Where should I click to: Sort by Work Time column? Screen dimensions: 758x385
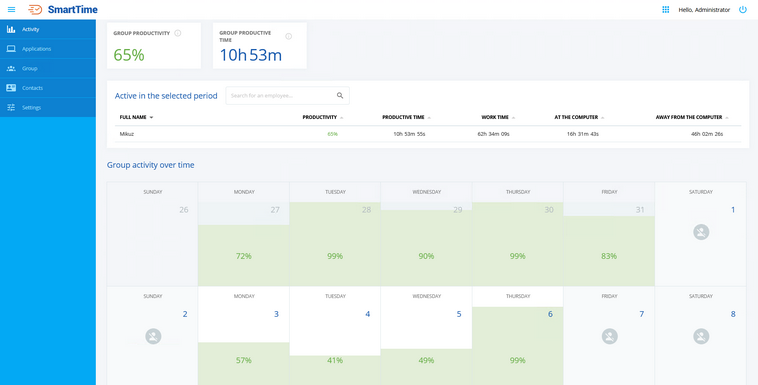498,118
